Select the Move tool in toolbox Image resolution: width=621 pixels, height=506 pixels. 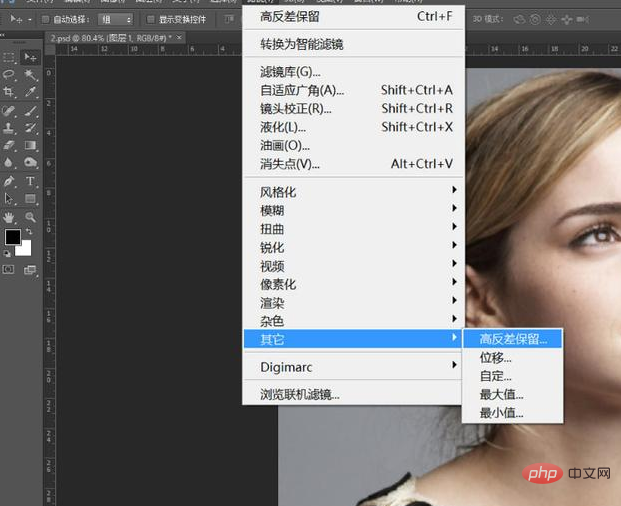click(x=30, y=57)
